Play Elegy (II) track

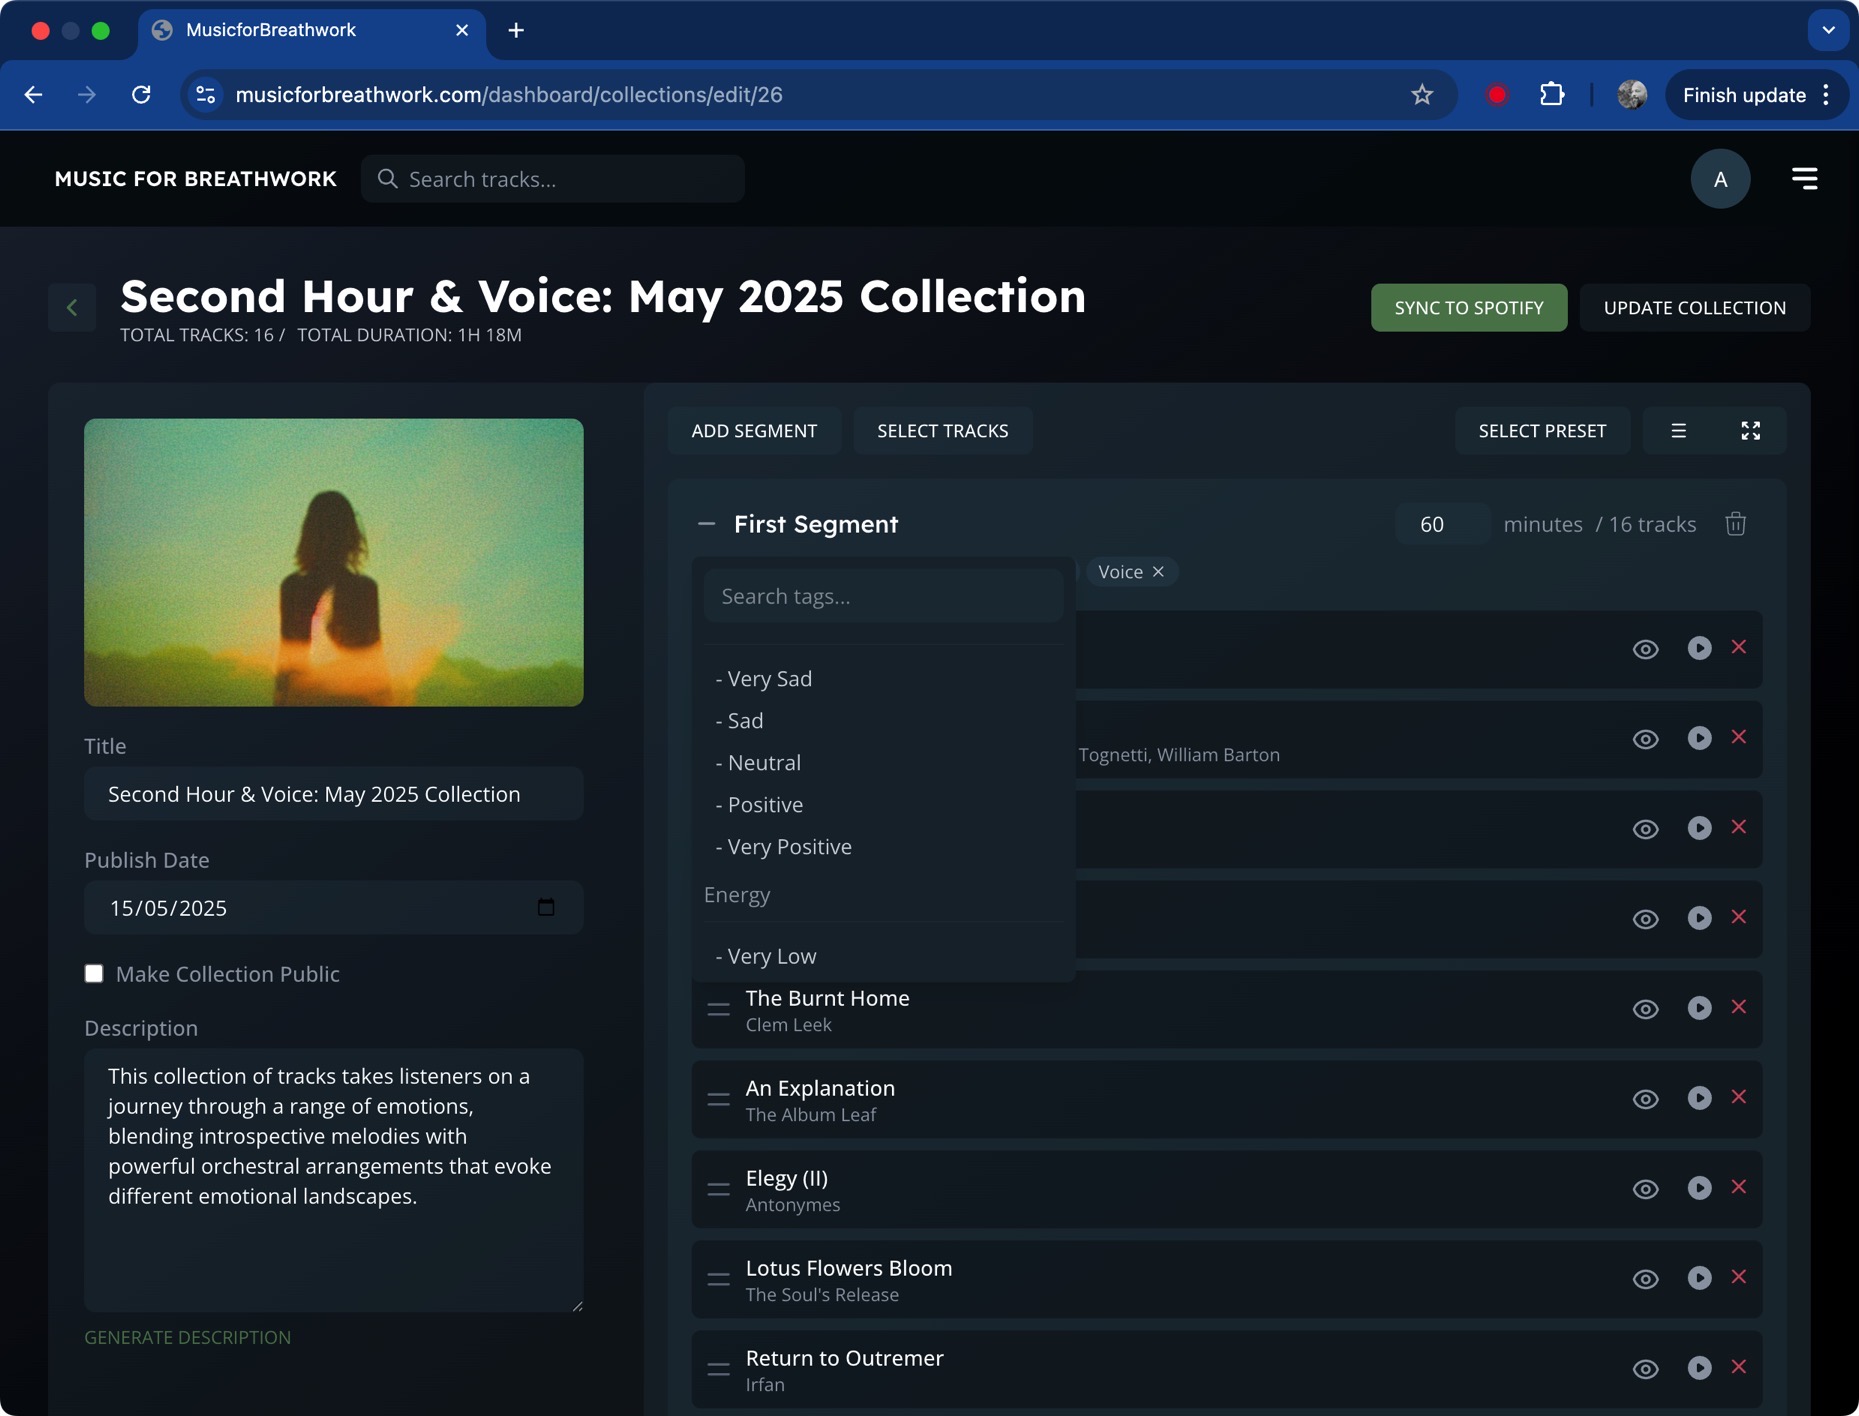click(x=1699, y=1188)
